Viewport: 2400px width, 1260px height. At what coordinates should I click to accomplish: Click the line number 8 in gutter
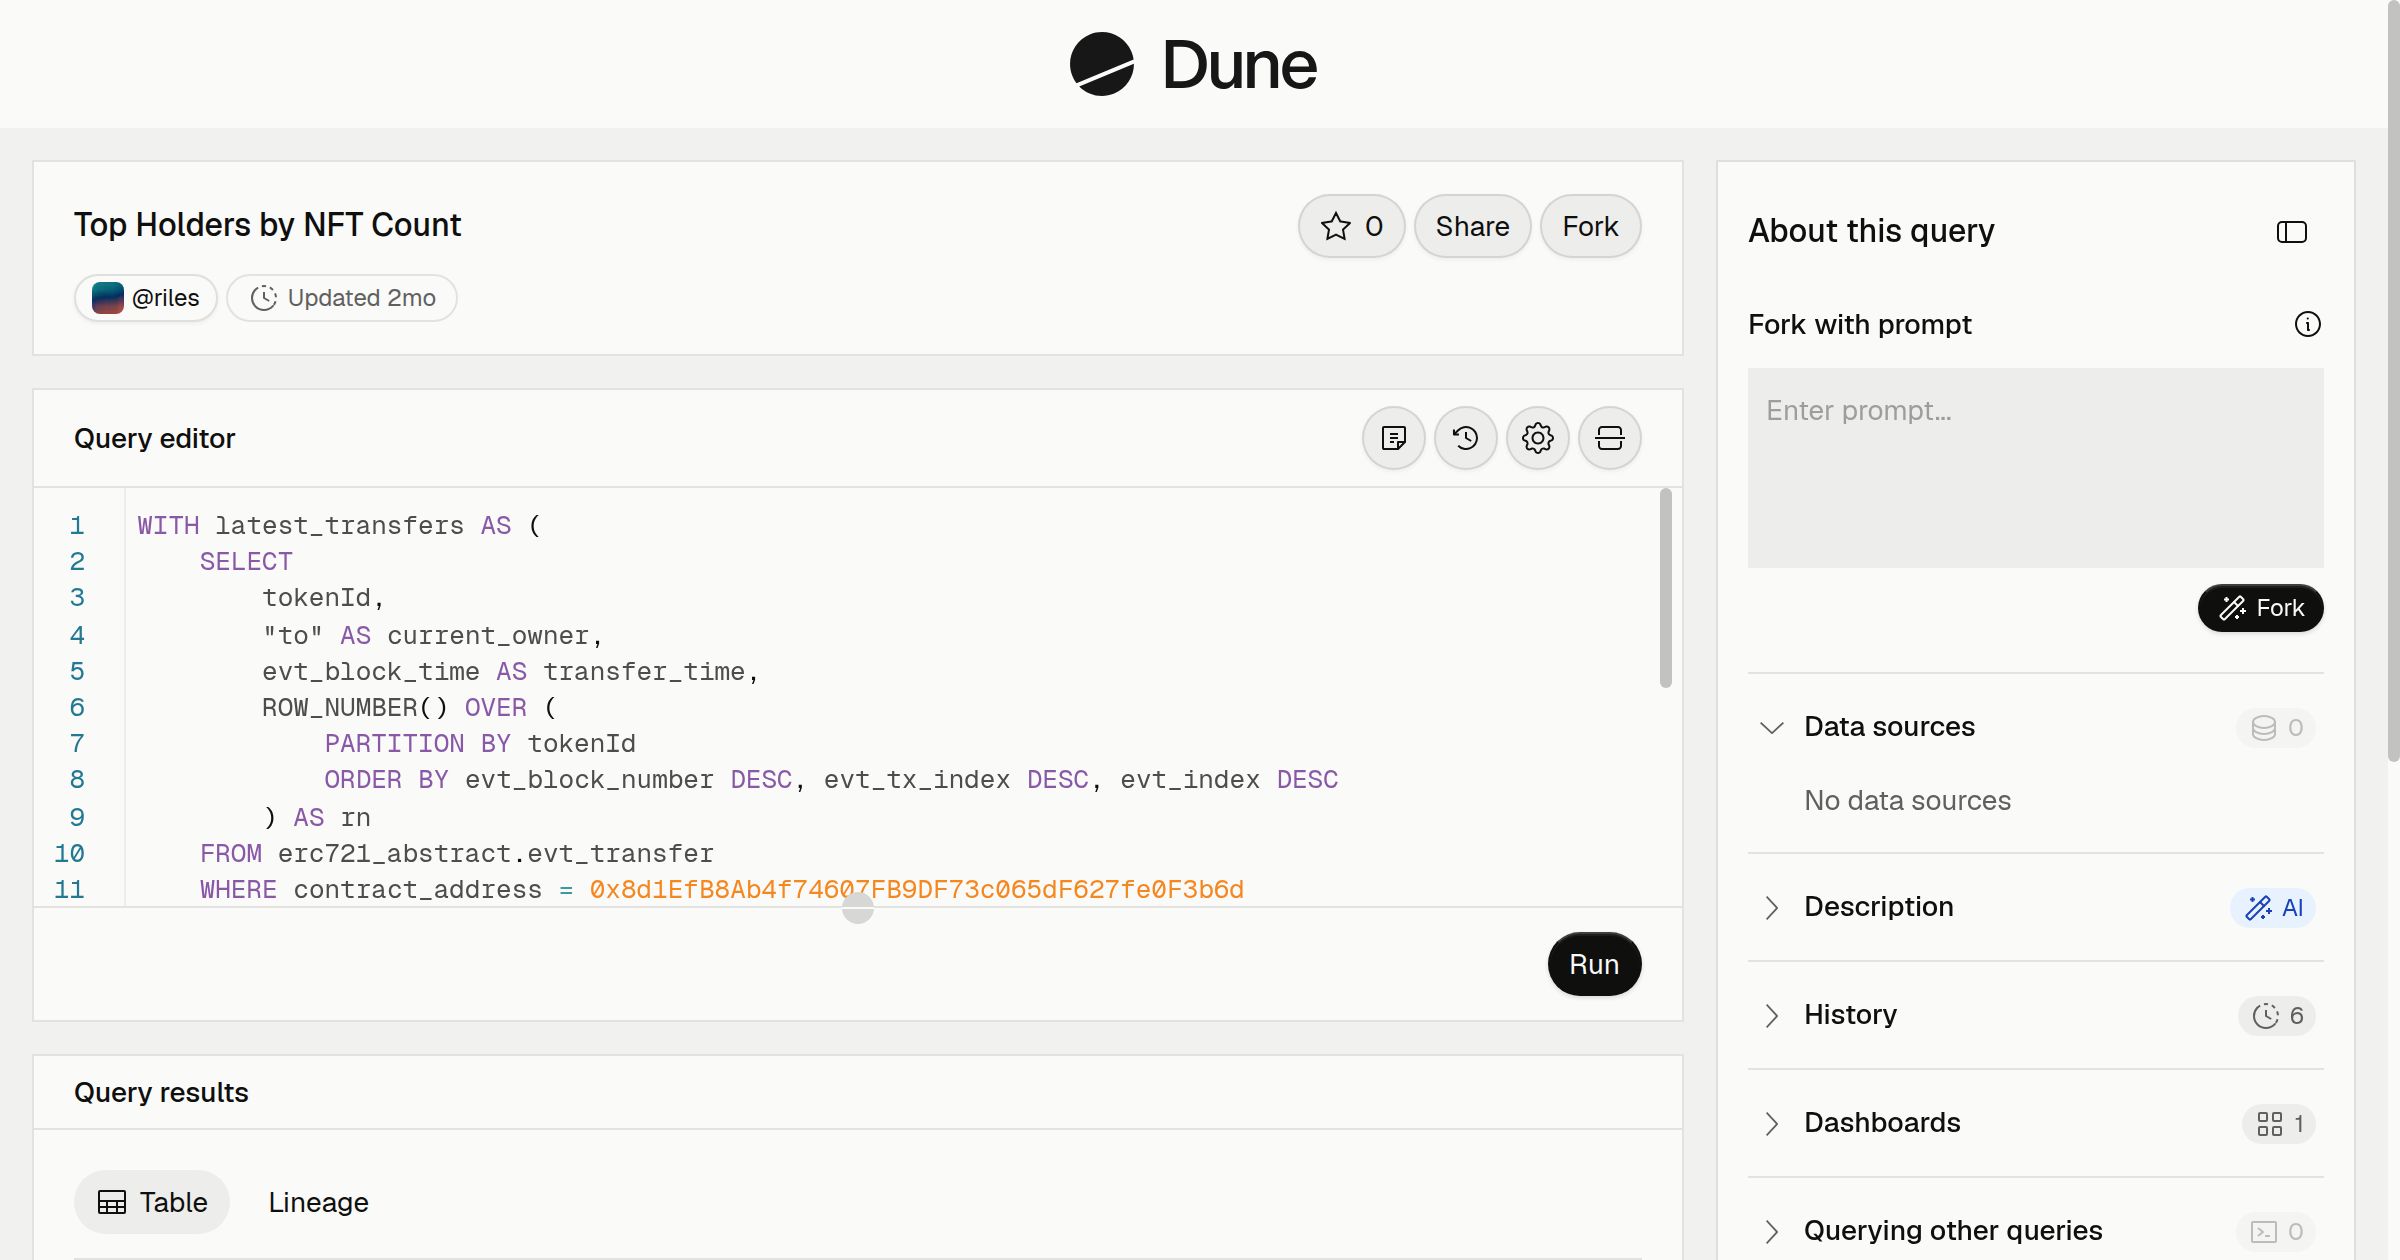77,779
